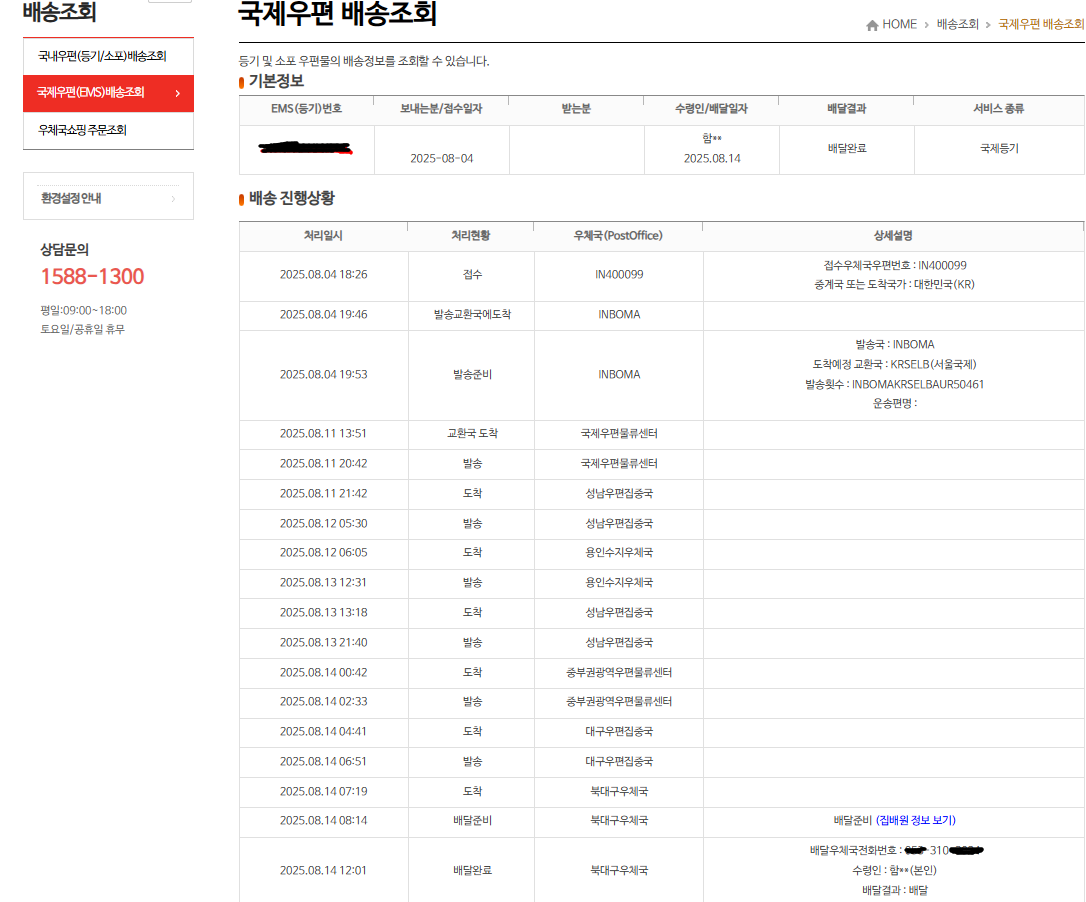1086x902 pixels.
Task: Click the HOME text in the breadcrumb
Action: click(x=899, y=25)
